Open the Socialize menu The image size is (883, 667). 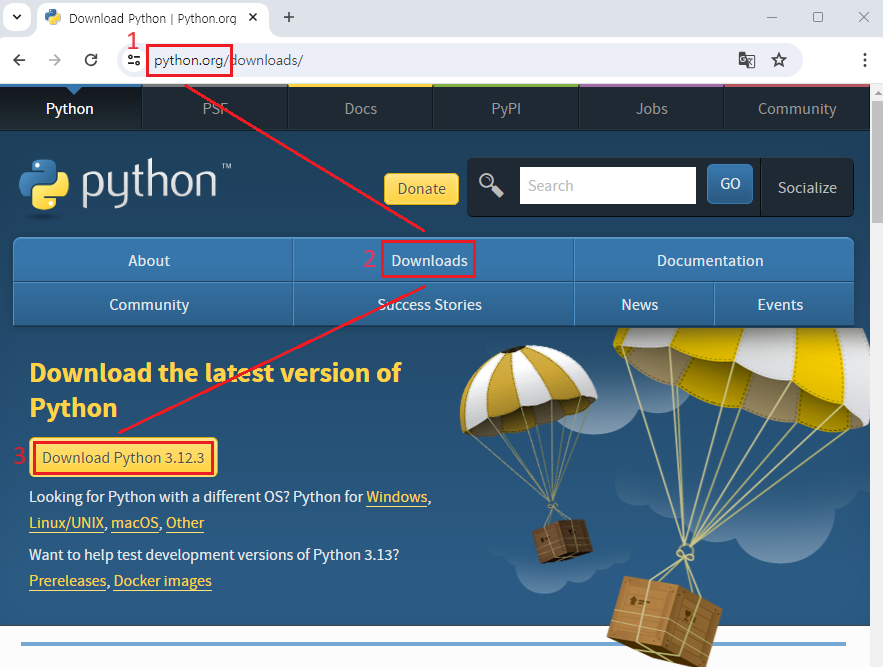(x=807, y=188)
